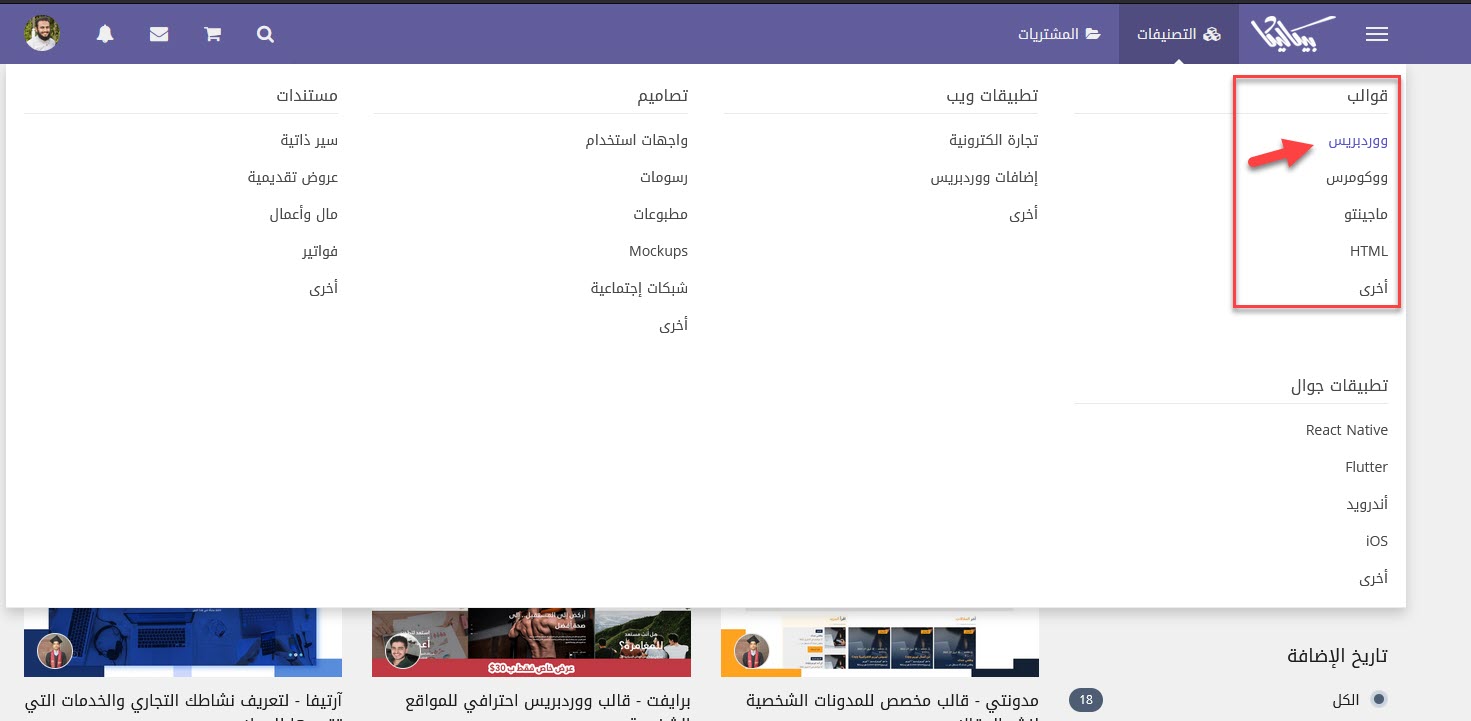Click seller avatar on the برايفت card
1471x721 pixels.
click(403, 651)
